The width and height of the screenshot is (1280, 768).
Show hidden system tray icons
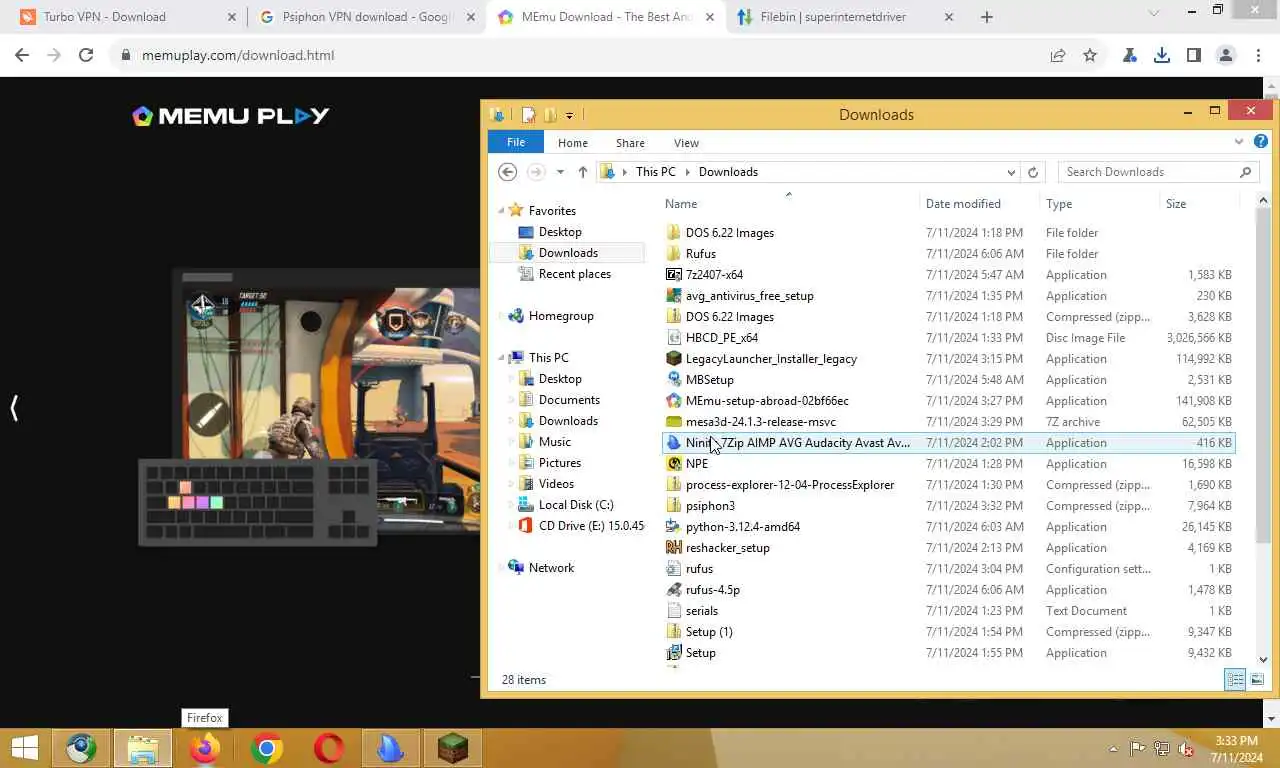coord(1114,749)
